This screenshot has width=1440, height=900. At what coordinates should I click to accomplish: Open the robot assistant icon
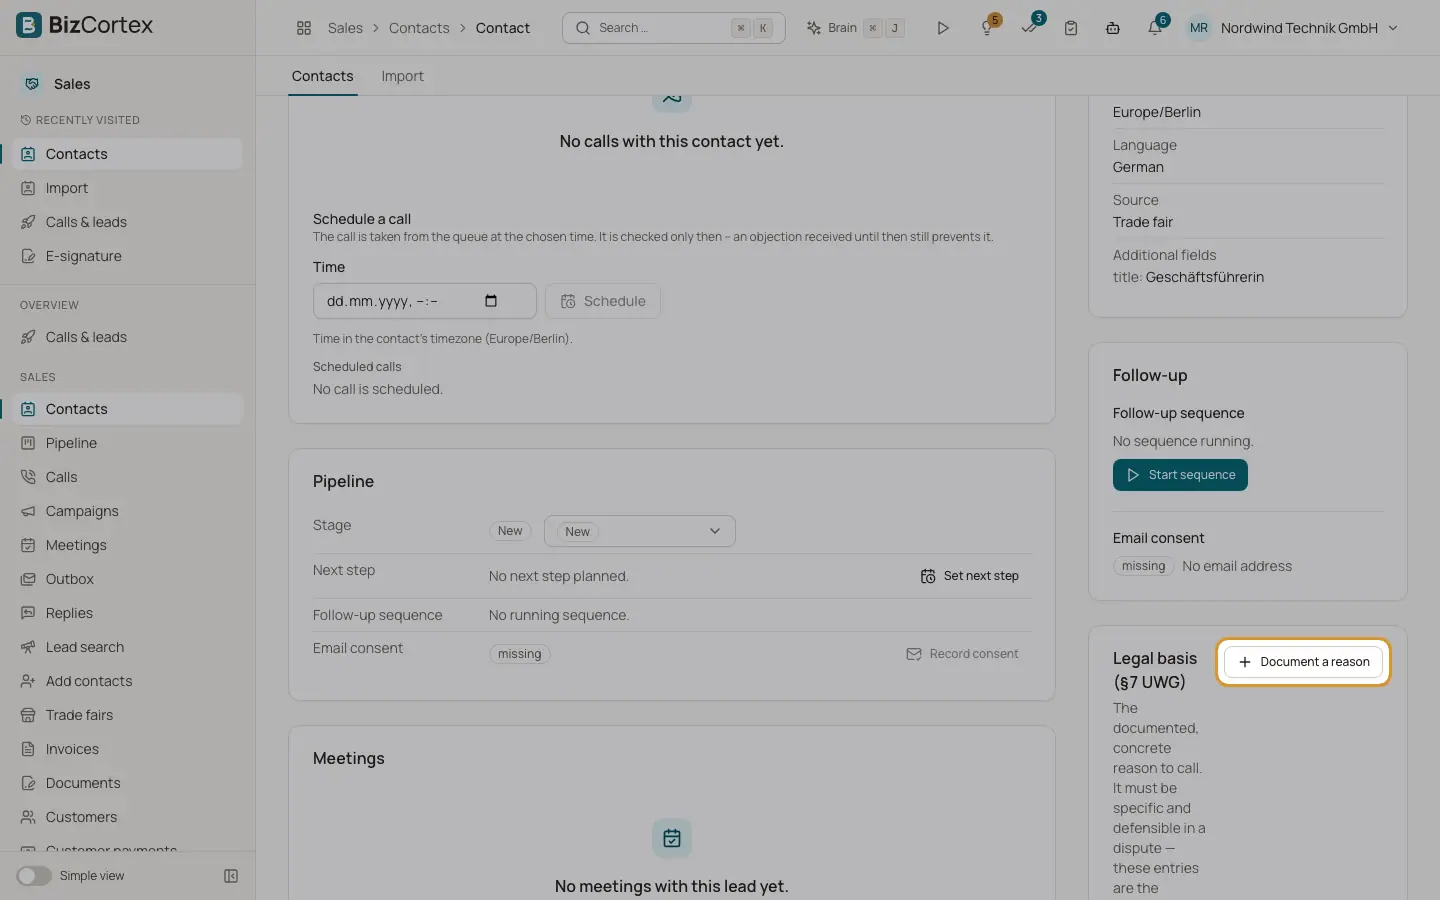(x=1113, y=28)
